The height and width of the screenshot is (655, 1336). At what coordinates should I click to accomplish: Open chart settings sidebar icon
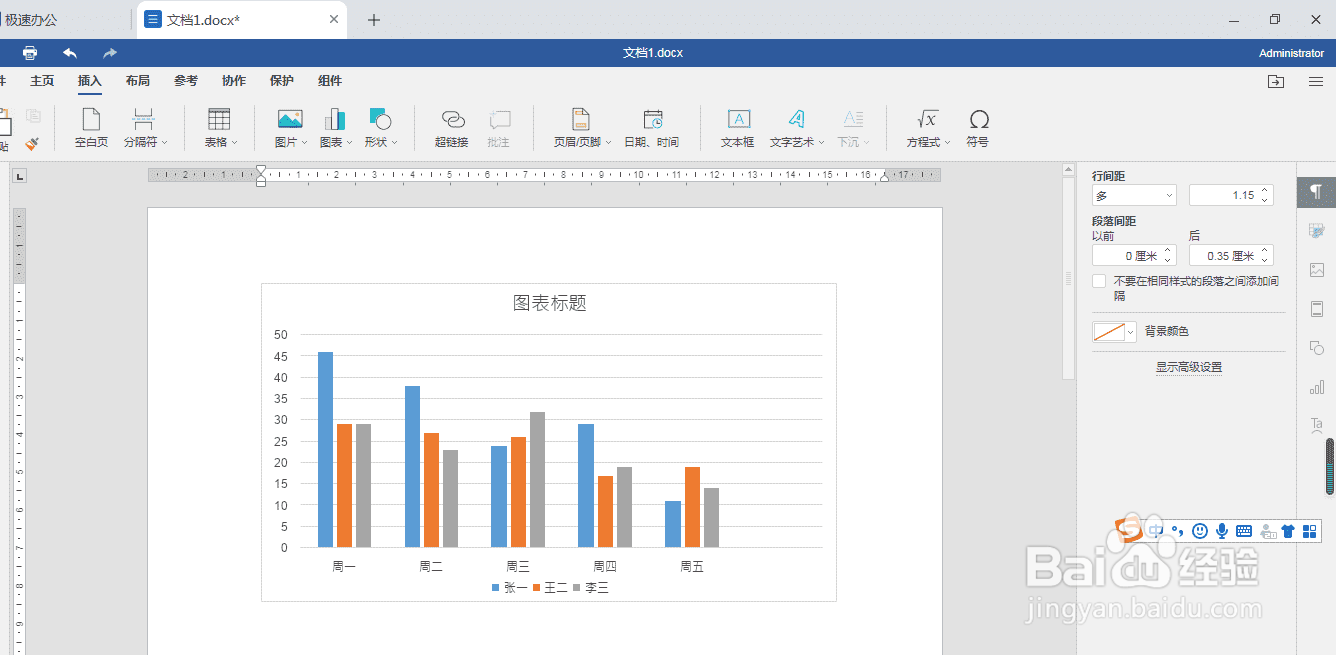point(1316,386)
